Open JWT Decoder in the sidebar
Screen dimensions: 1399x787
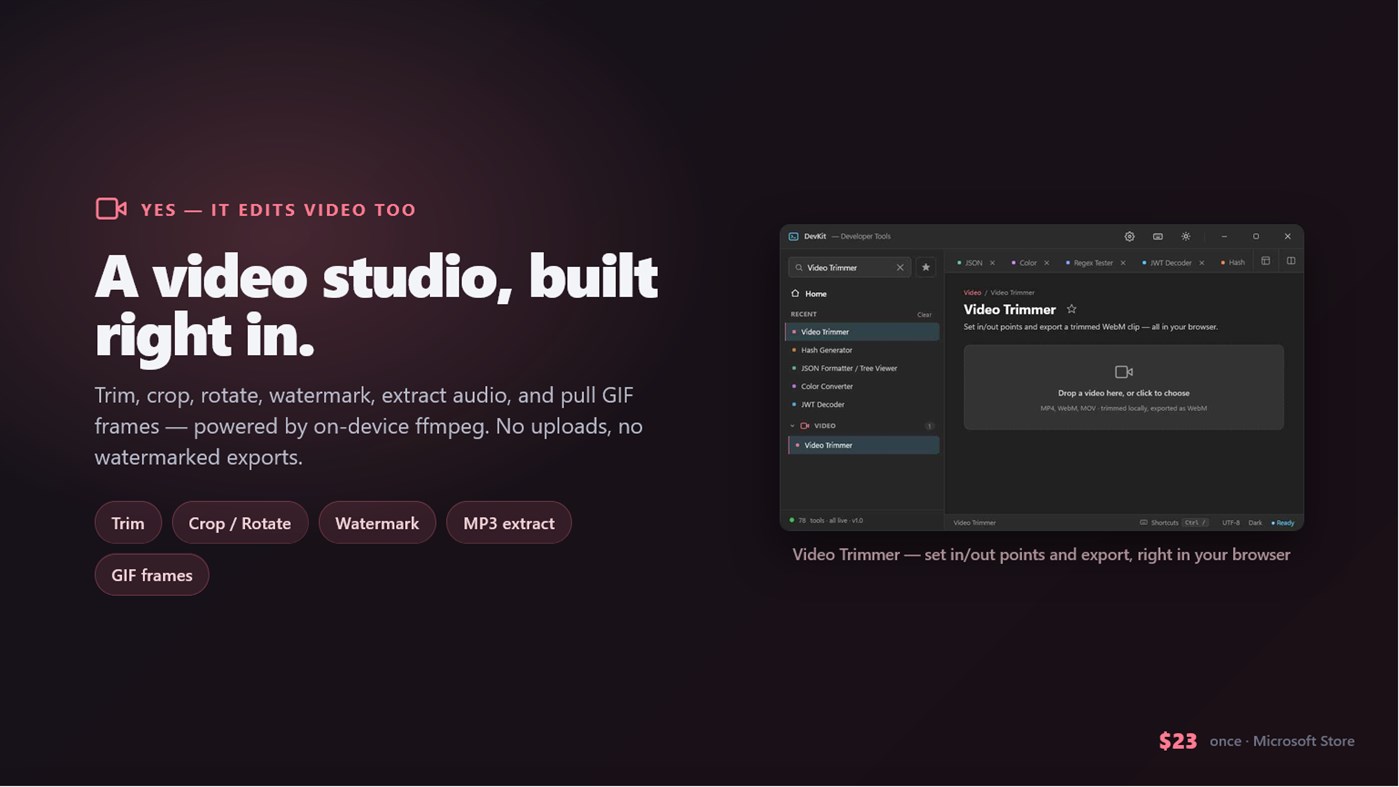pyautogui.click(x=862, y=405)
